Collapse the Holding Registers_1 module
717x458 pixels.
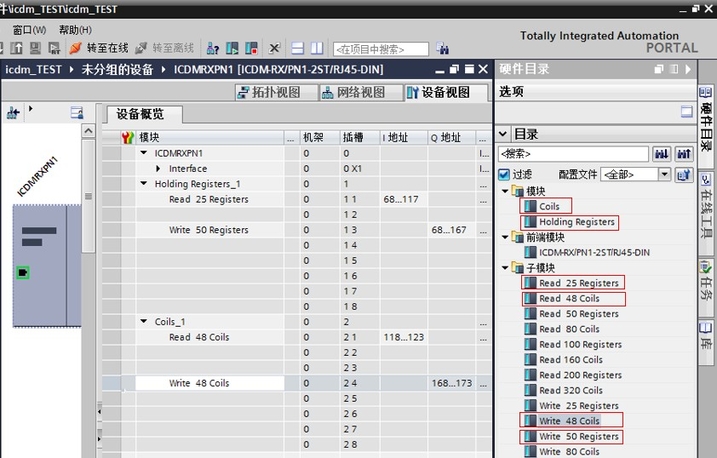tap(144, 183)
